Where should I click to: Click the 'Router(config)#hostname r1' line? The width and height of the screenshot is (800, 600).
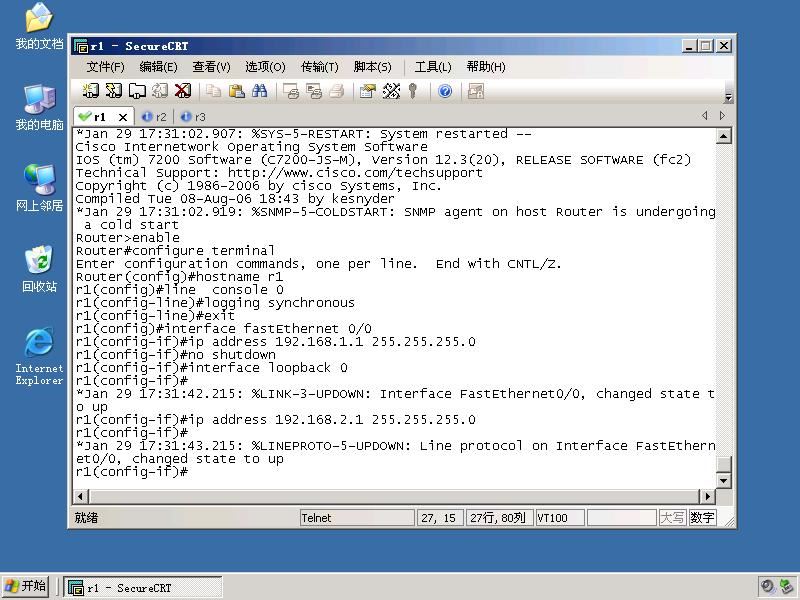click(x=179, y=277)
